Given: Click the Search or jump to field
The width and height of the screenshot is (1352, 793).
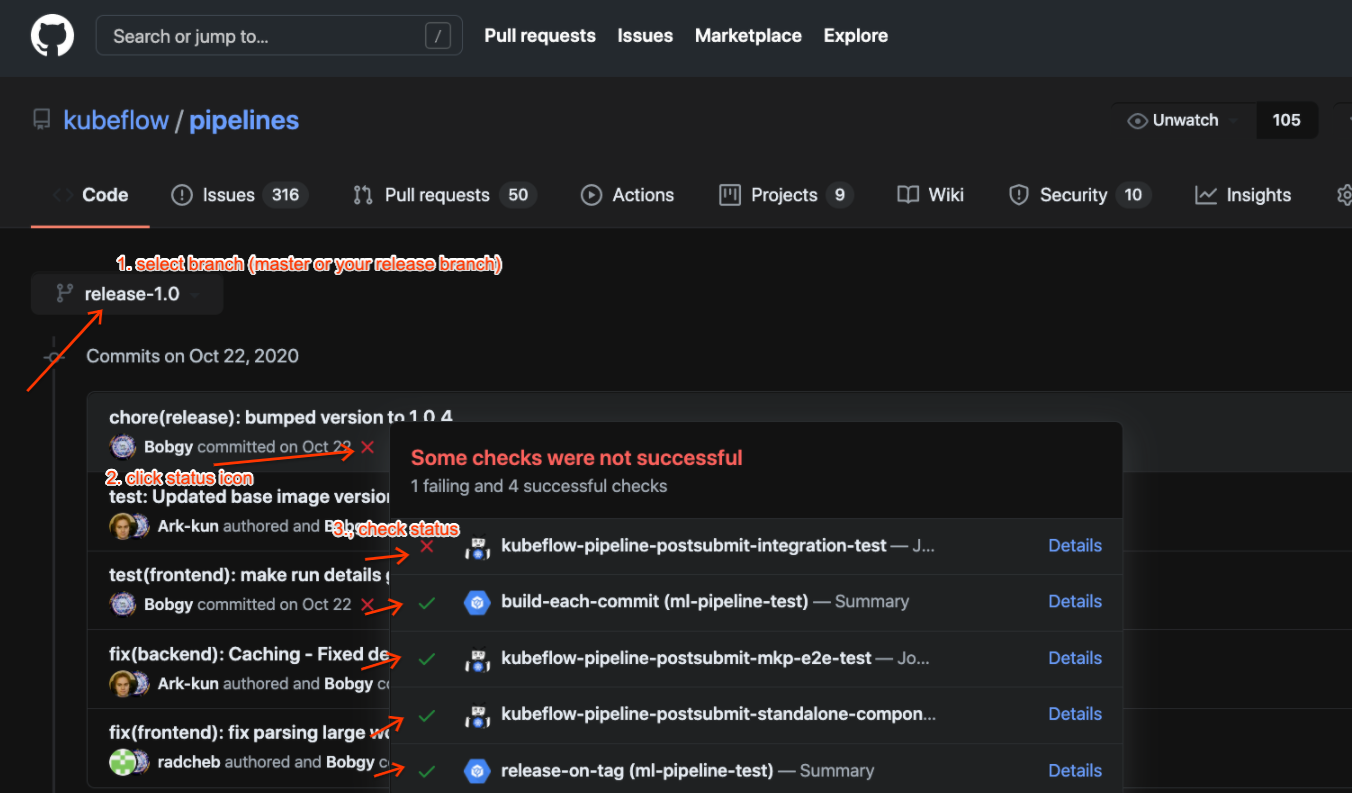Looking at the screenshot, I should coord(279,36).
